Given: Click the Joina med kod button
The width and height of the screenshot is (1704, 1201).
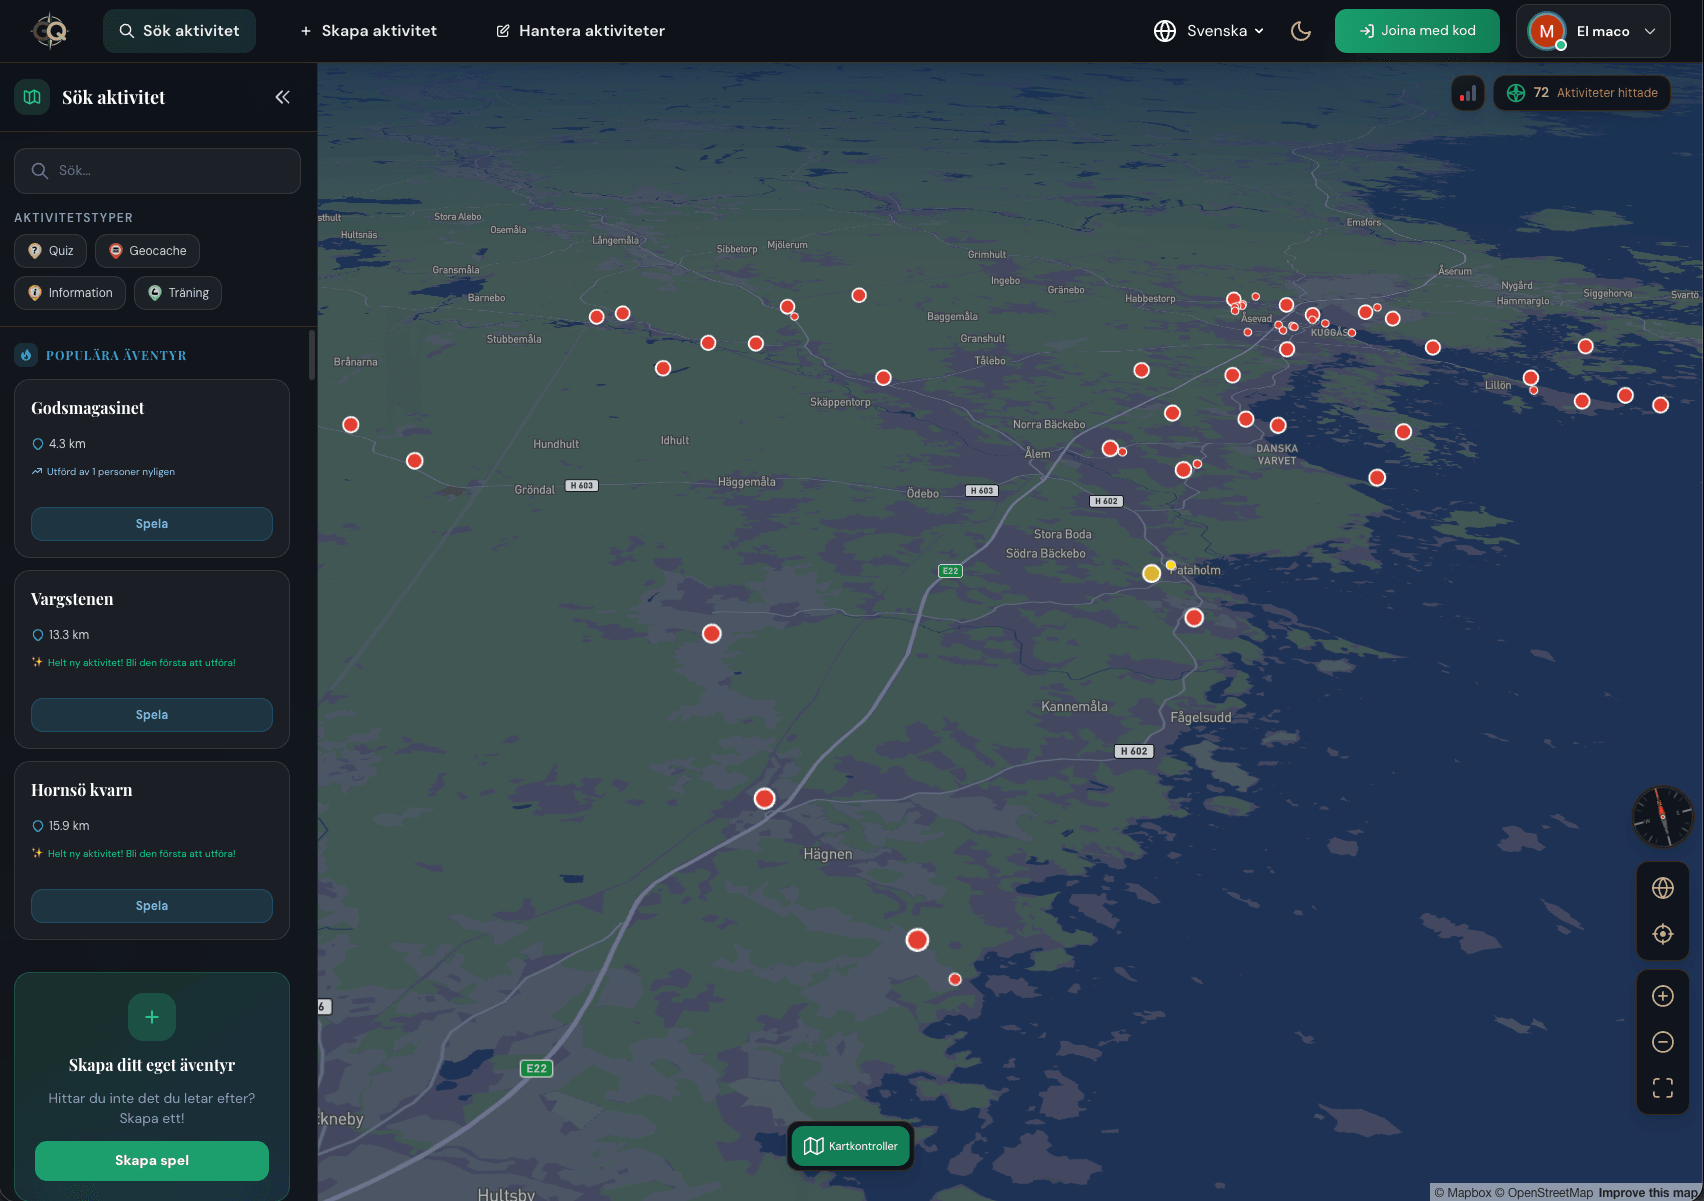Looking at the screenshot, I should [x=1416, y=30].
